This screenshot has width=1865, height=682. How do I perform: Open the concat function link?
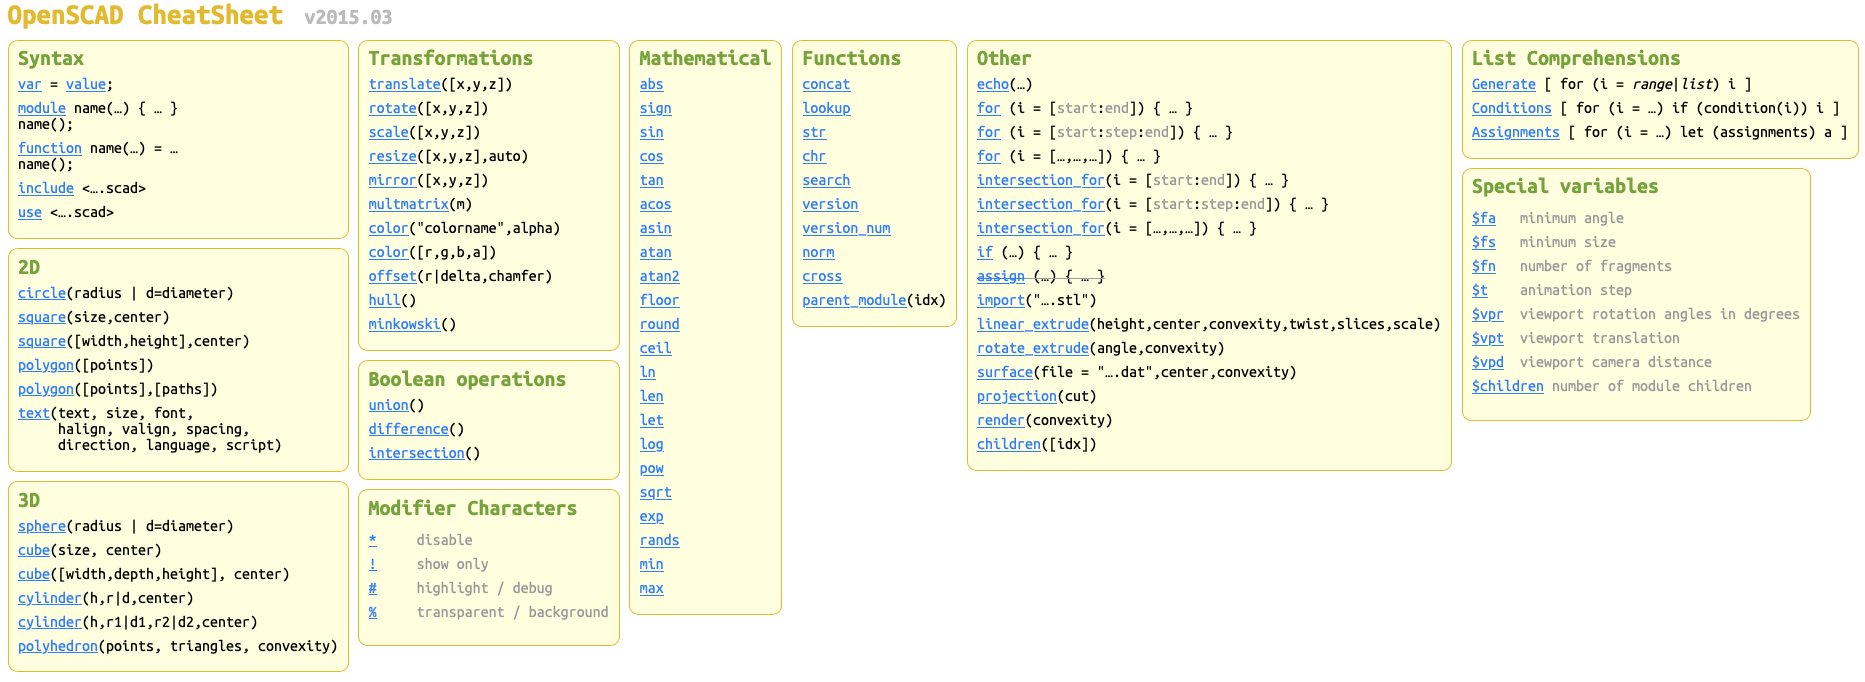(x=826, y=85)
